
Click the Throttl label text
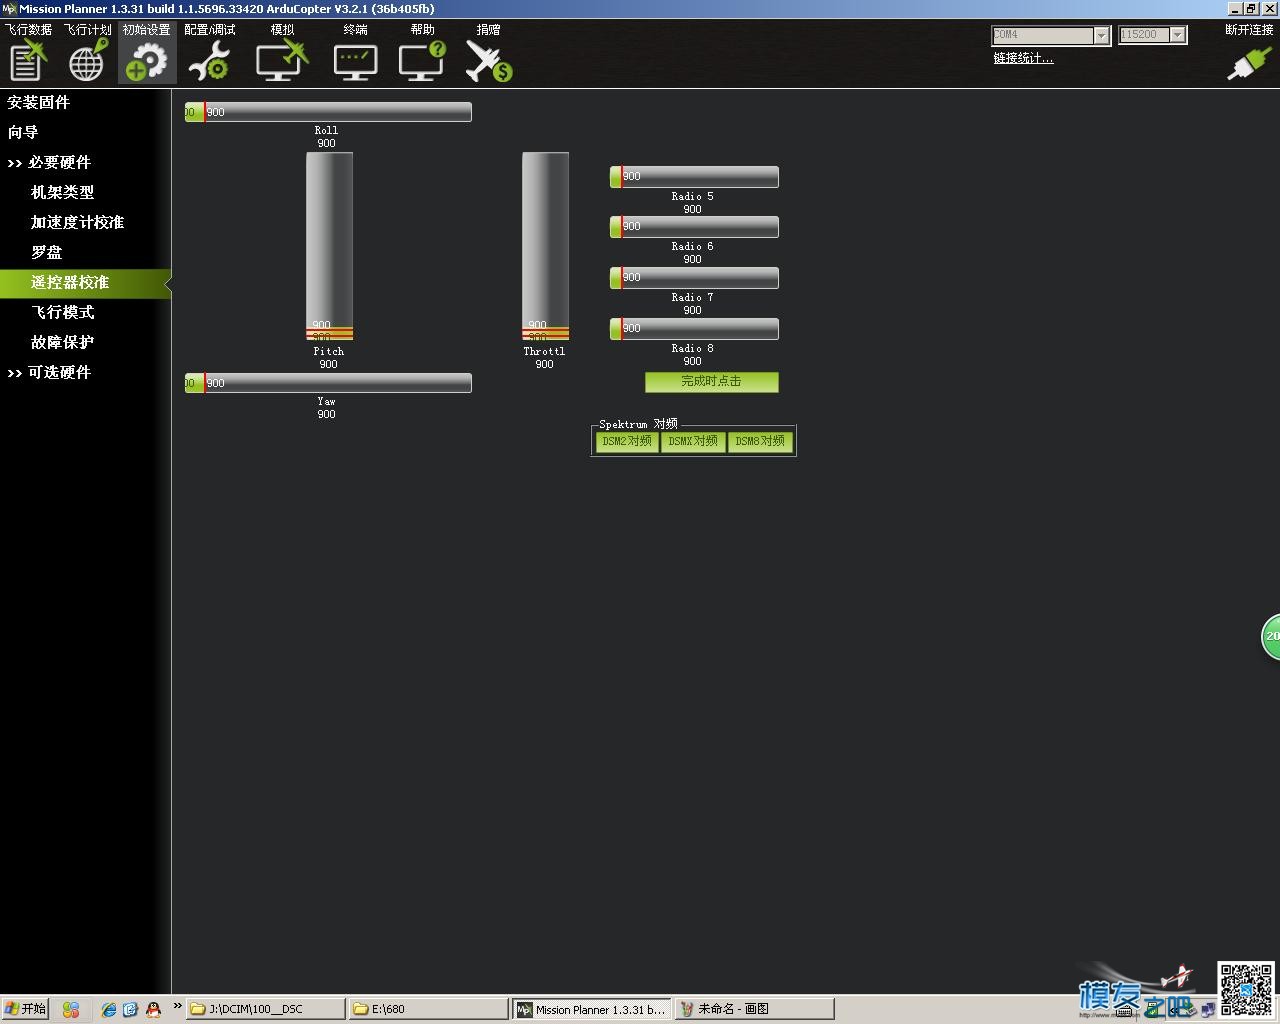[544, 351]
